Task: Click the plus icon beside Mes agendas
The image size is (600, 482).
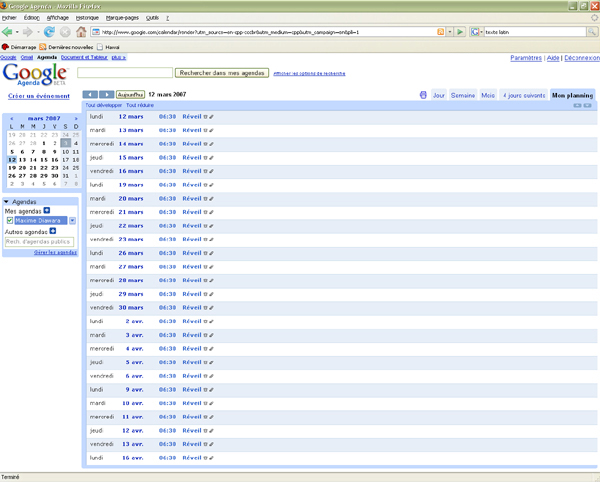Action: pos(47,211)
